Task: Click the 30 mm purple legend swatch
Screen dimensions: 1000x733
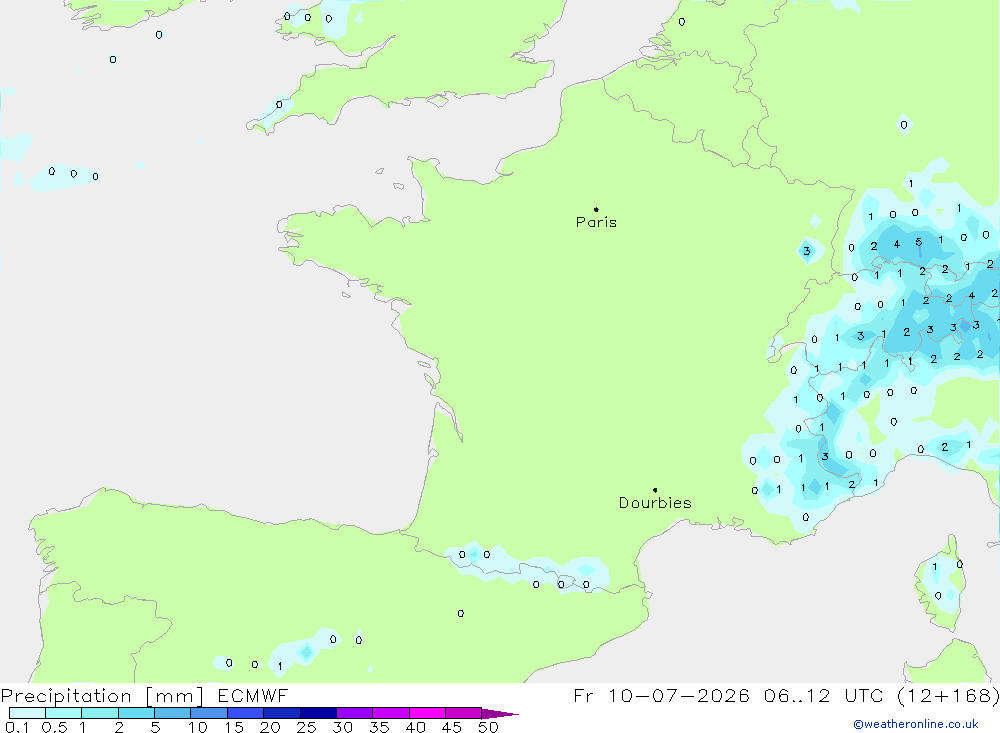Action: [x=354, y=713]
